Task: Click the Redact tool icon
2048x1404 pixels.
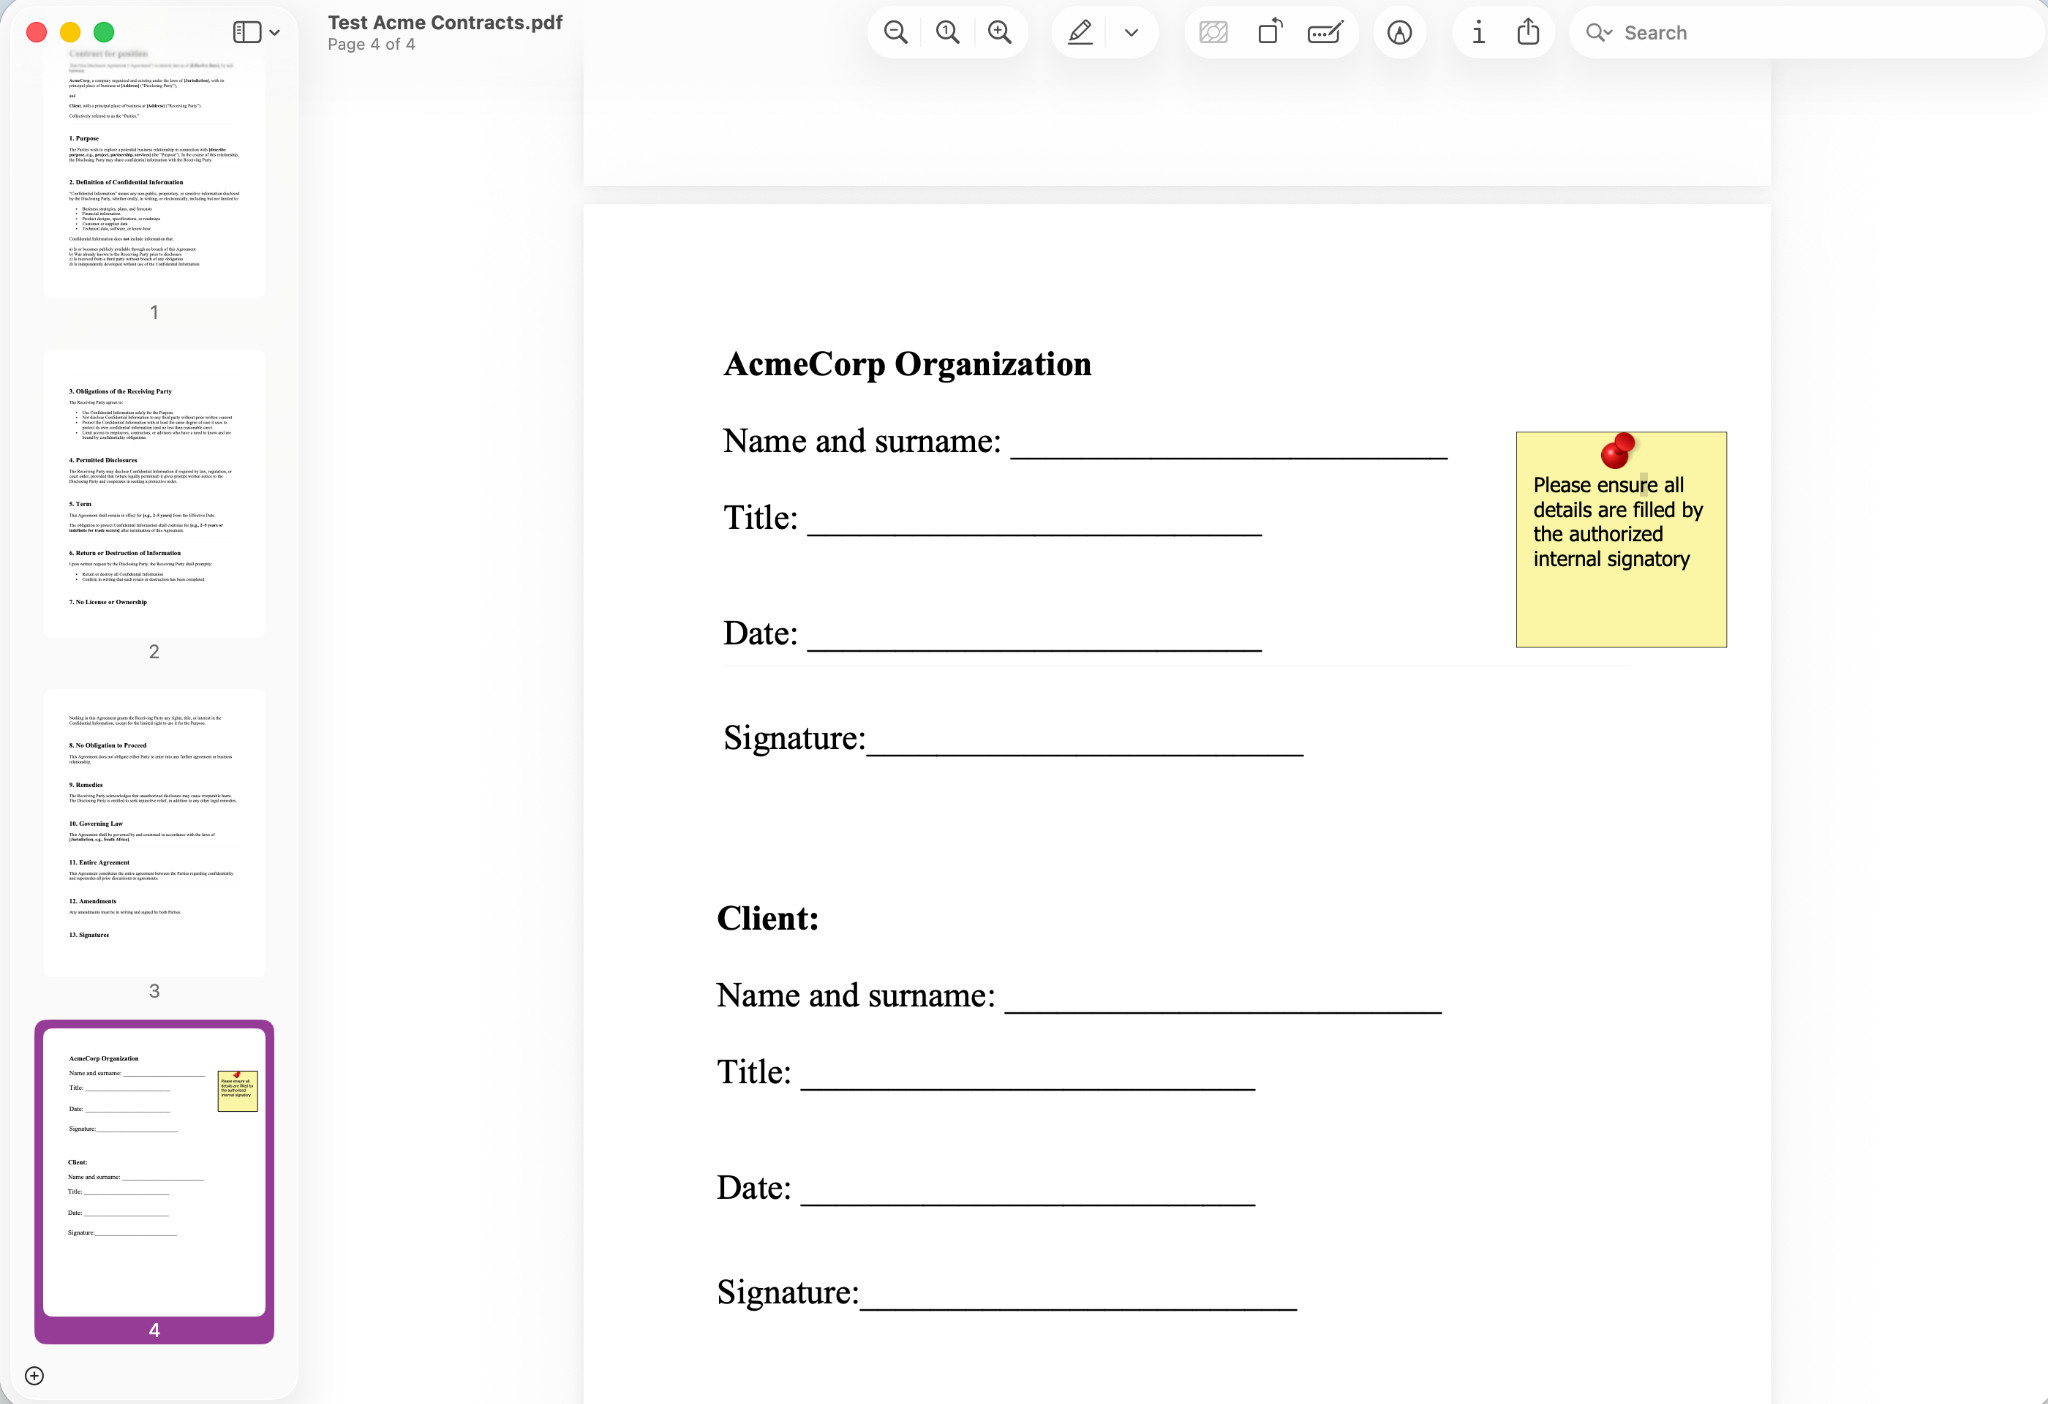Action: tap(1213, 33)
